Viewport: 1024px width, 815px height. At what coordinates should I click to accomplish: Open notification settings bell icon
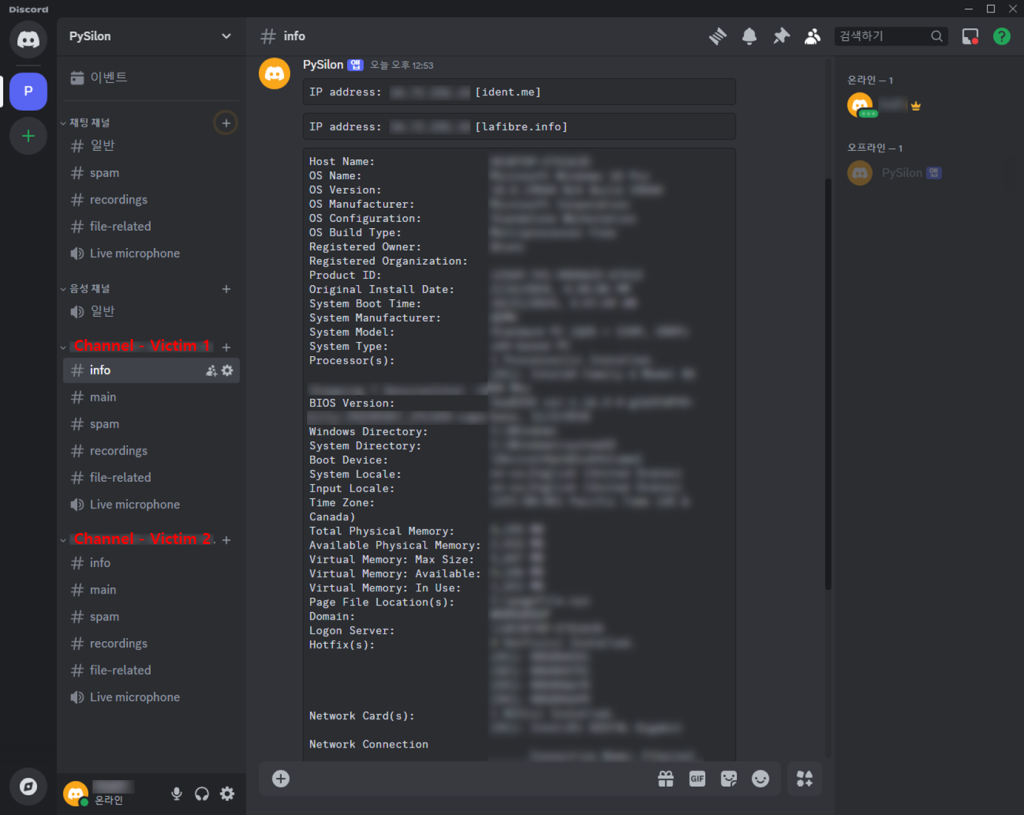point(749,36)
